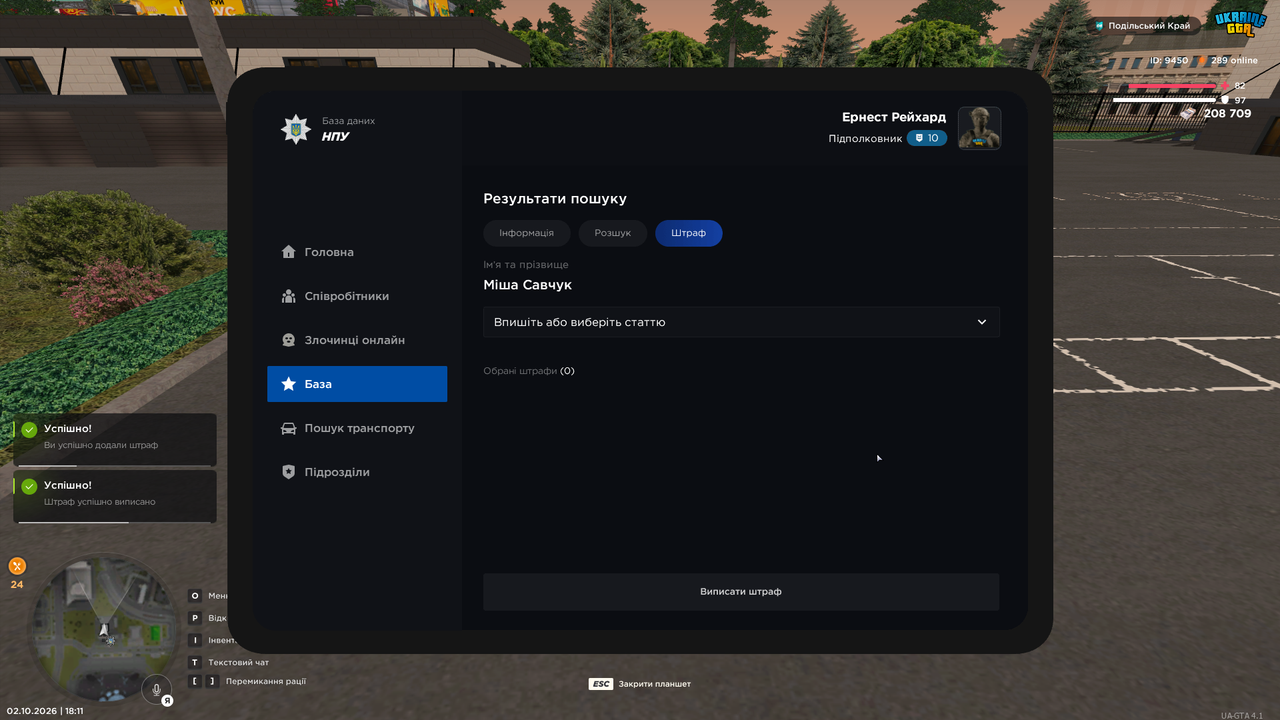Click Закрити планшет label
This screenshot has width=1280, height=720.
coord(655,684)
